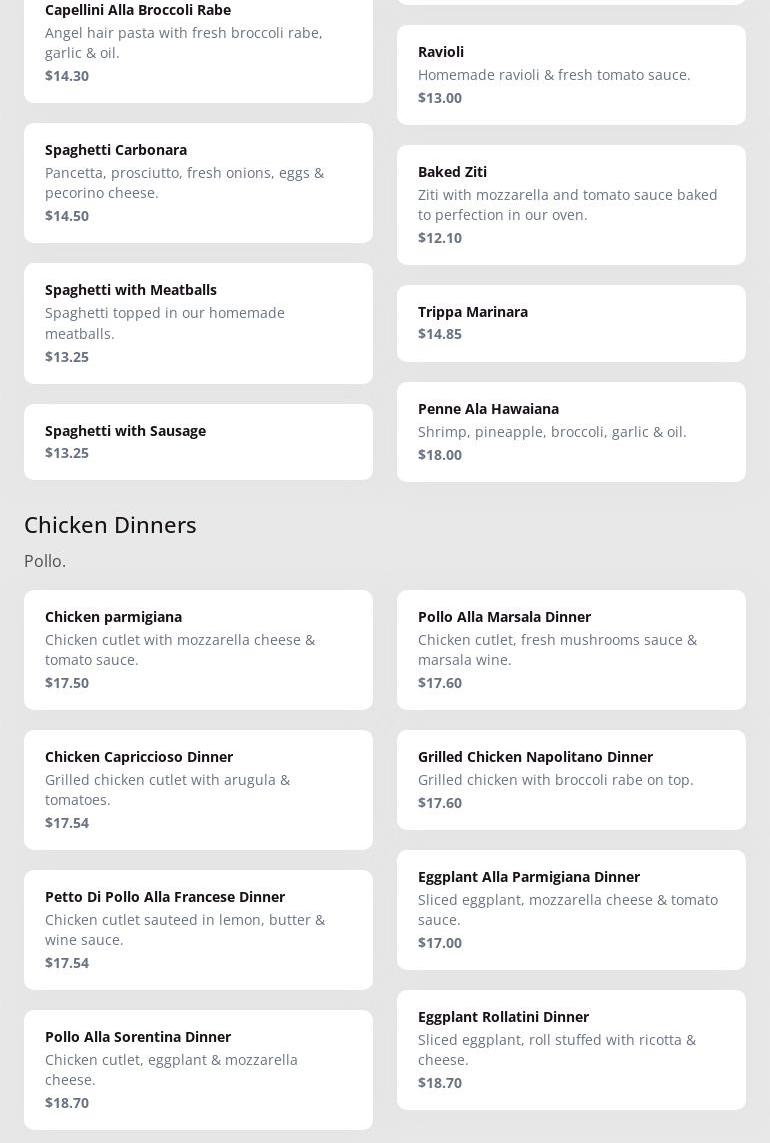Click the $18.00 price under Penne Ala Hawaiana

[440, 455]
